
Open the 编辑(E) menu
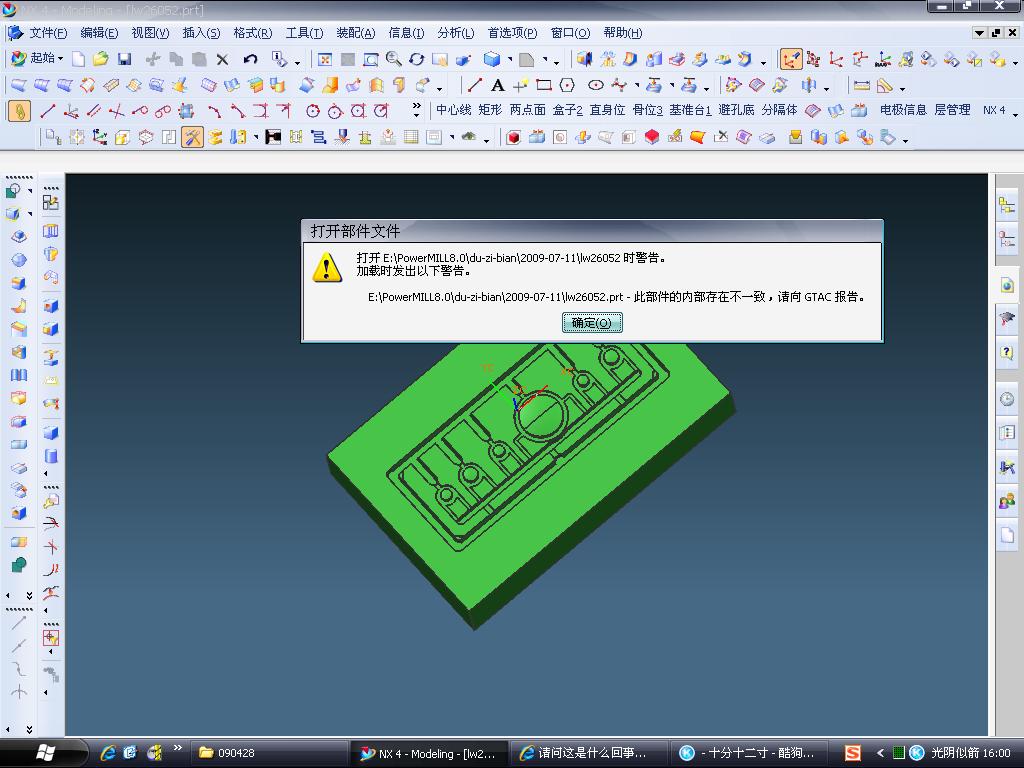click(x=99, y=33)
